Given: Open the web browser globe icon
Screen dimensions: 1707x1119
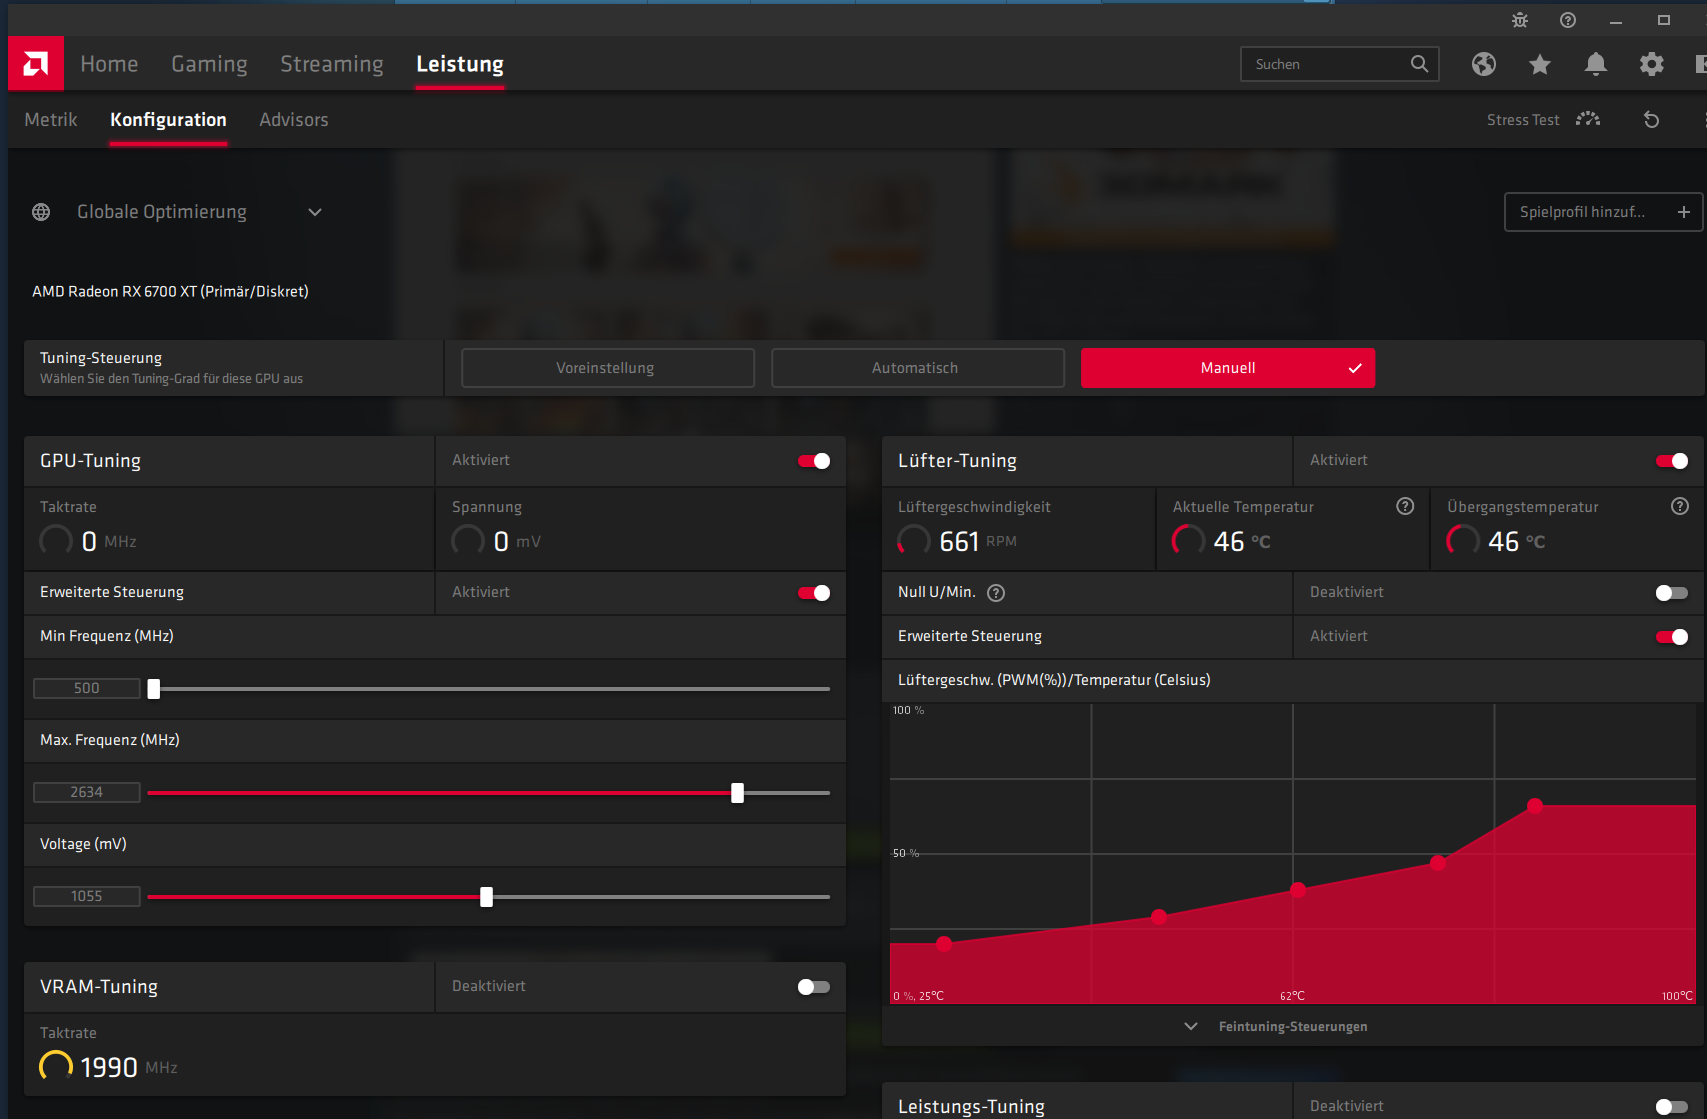Looking at the screenshot, I should [x=1484, y=64].
